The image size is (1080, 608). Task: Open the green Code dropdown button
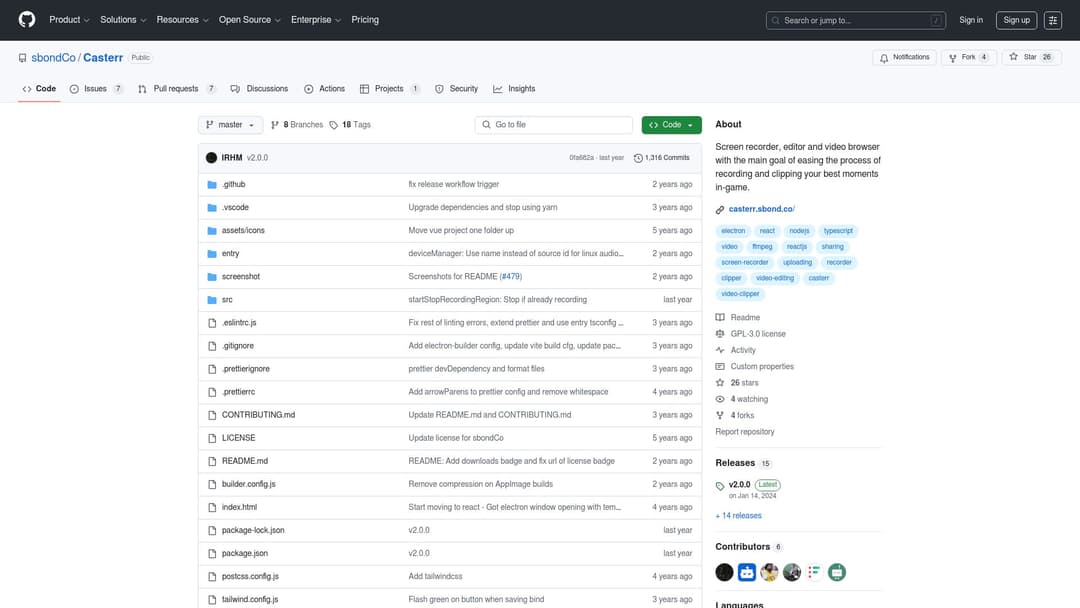(x=672, y=125)
